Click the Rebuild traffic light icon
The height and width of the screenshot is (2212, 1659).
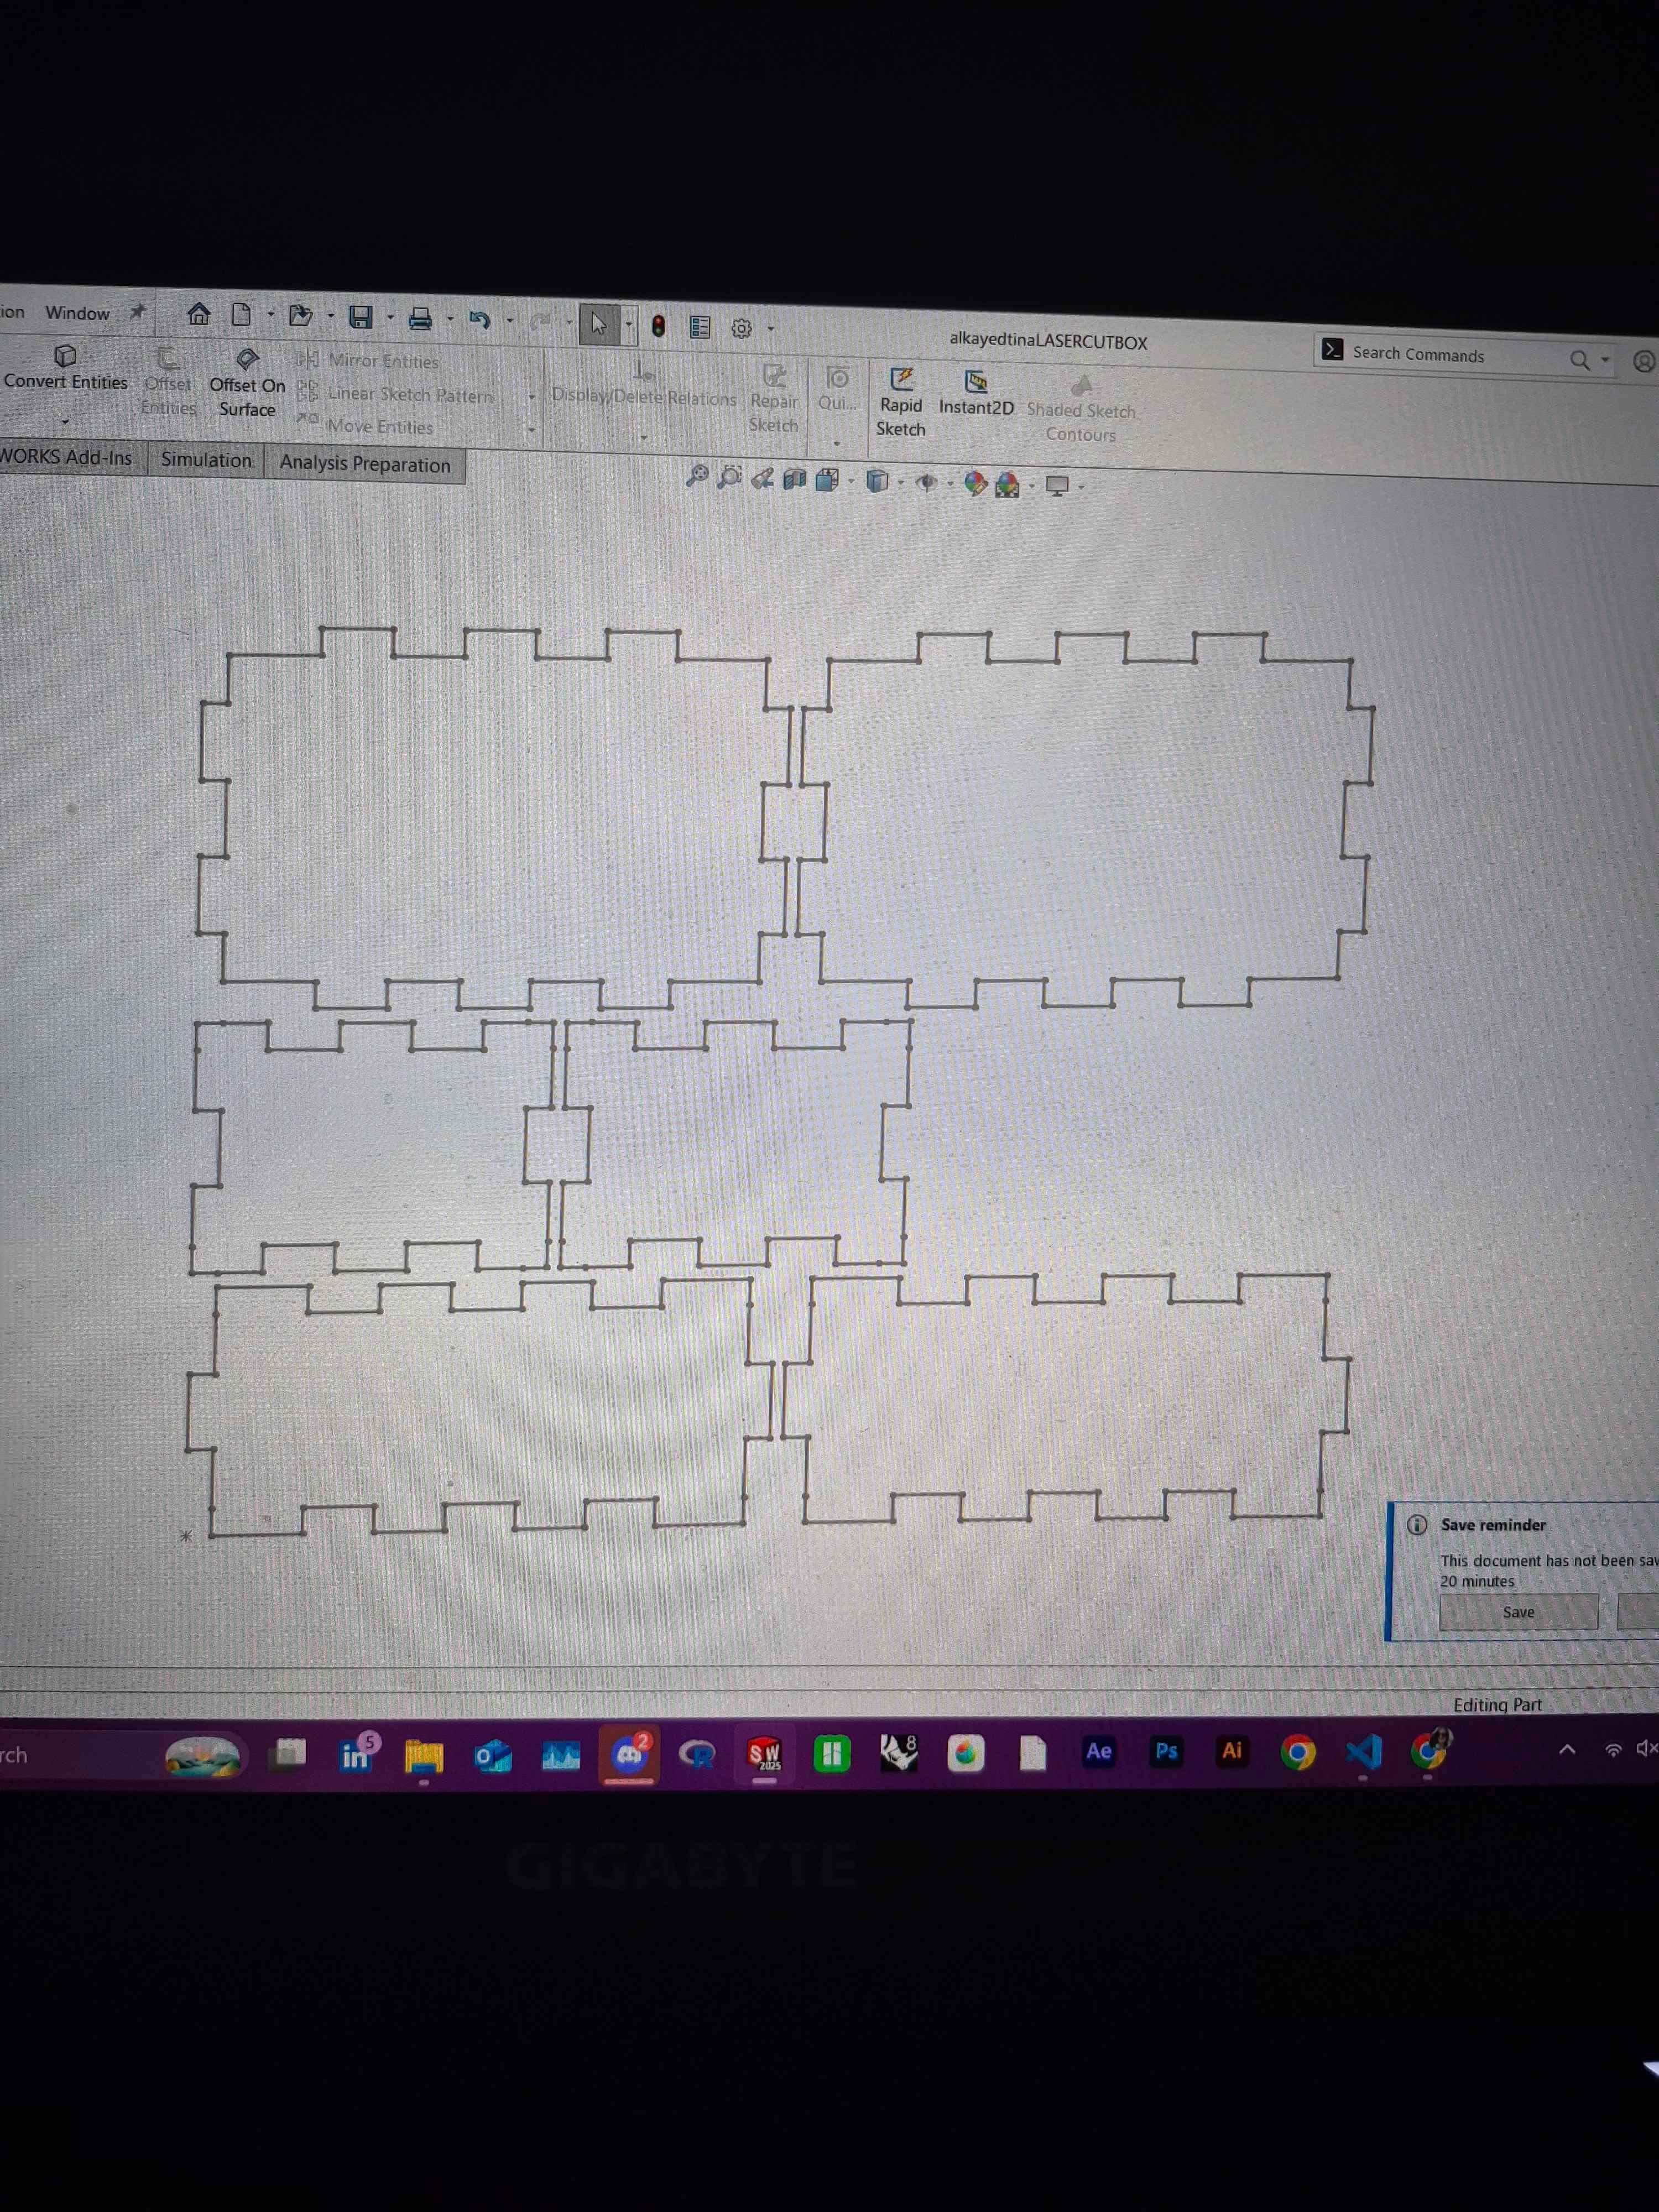[658, 326]
